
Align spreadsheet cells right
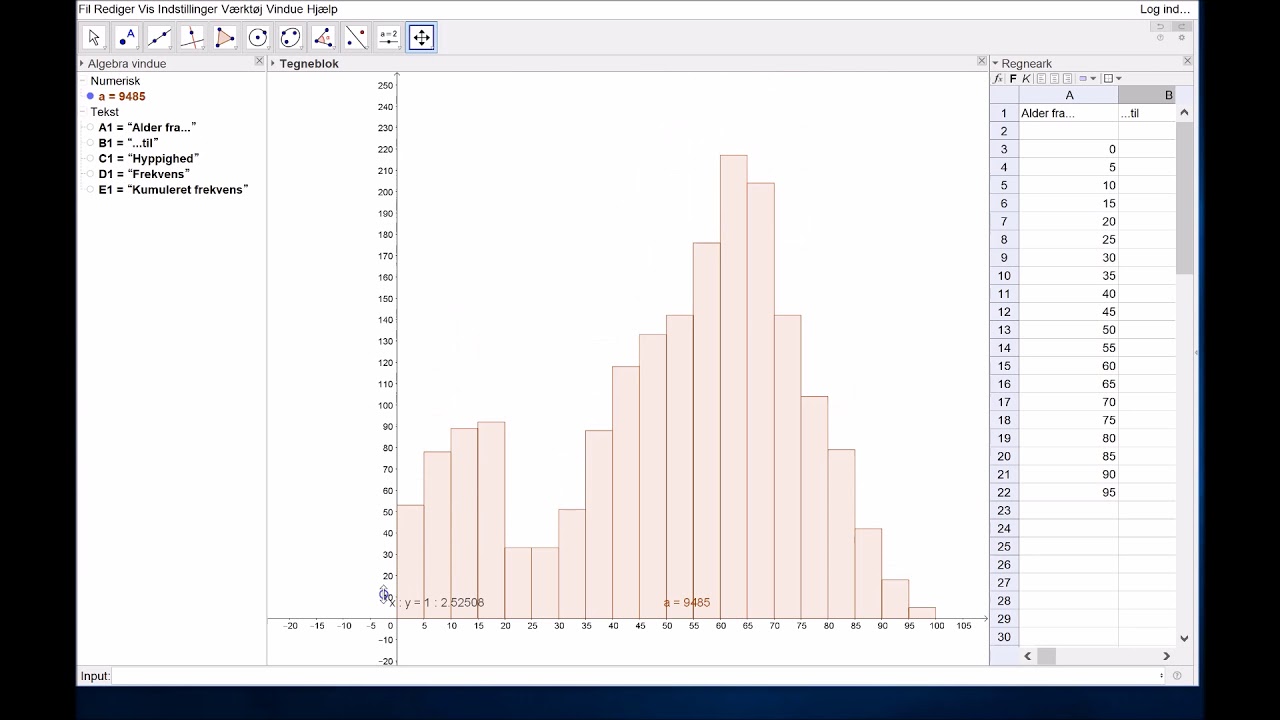[x=1067, y=79]
